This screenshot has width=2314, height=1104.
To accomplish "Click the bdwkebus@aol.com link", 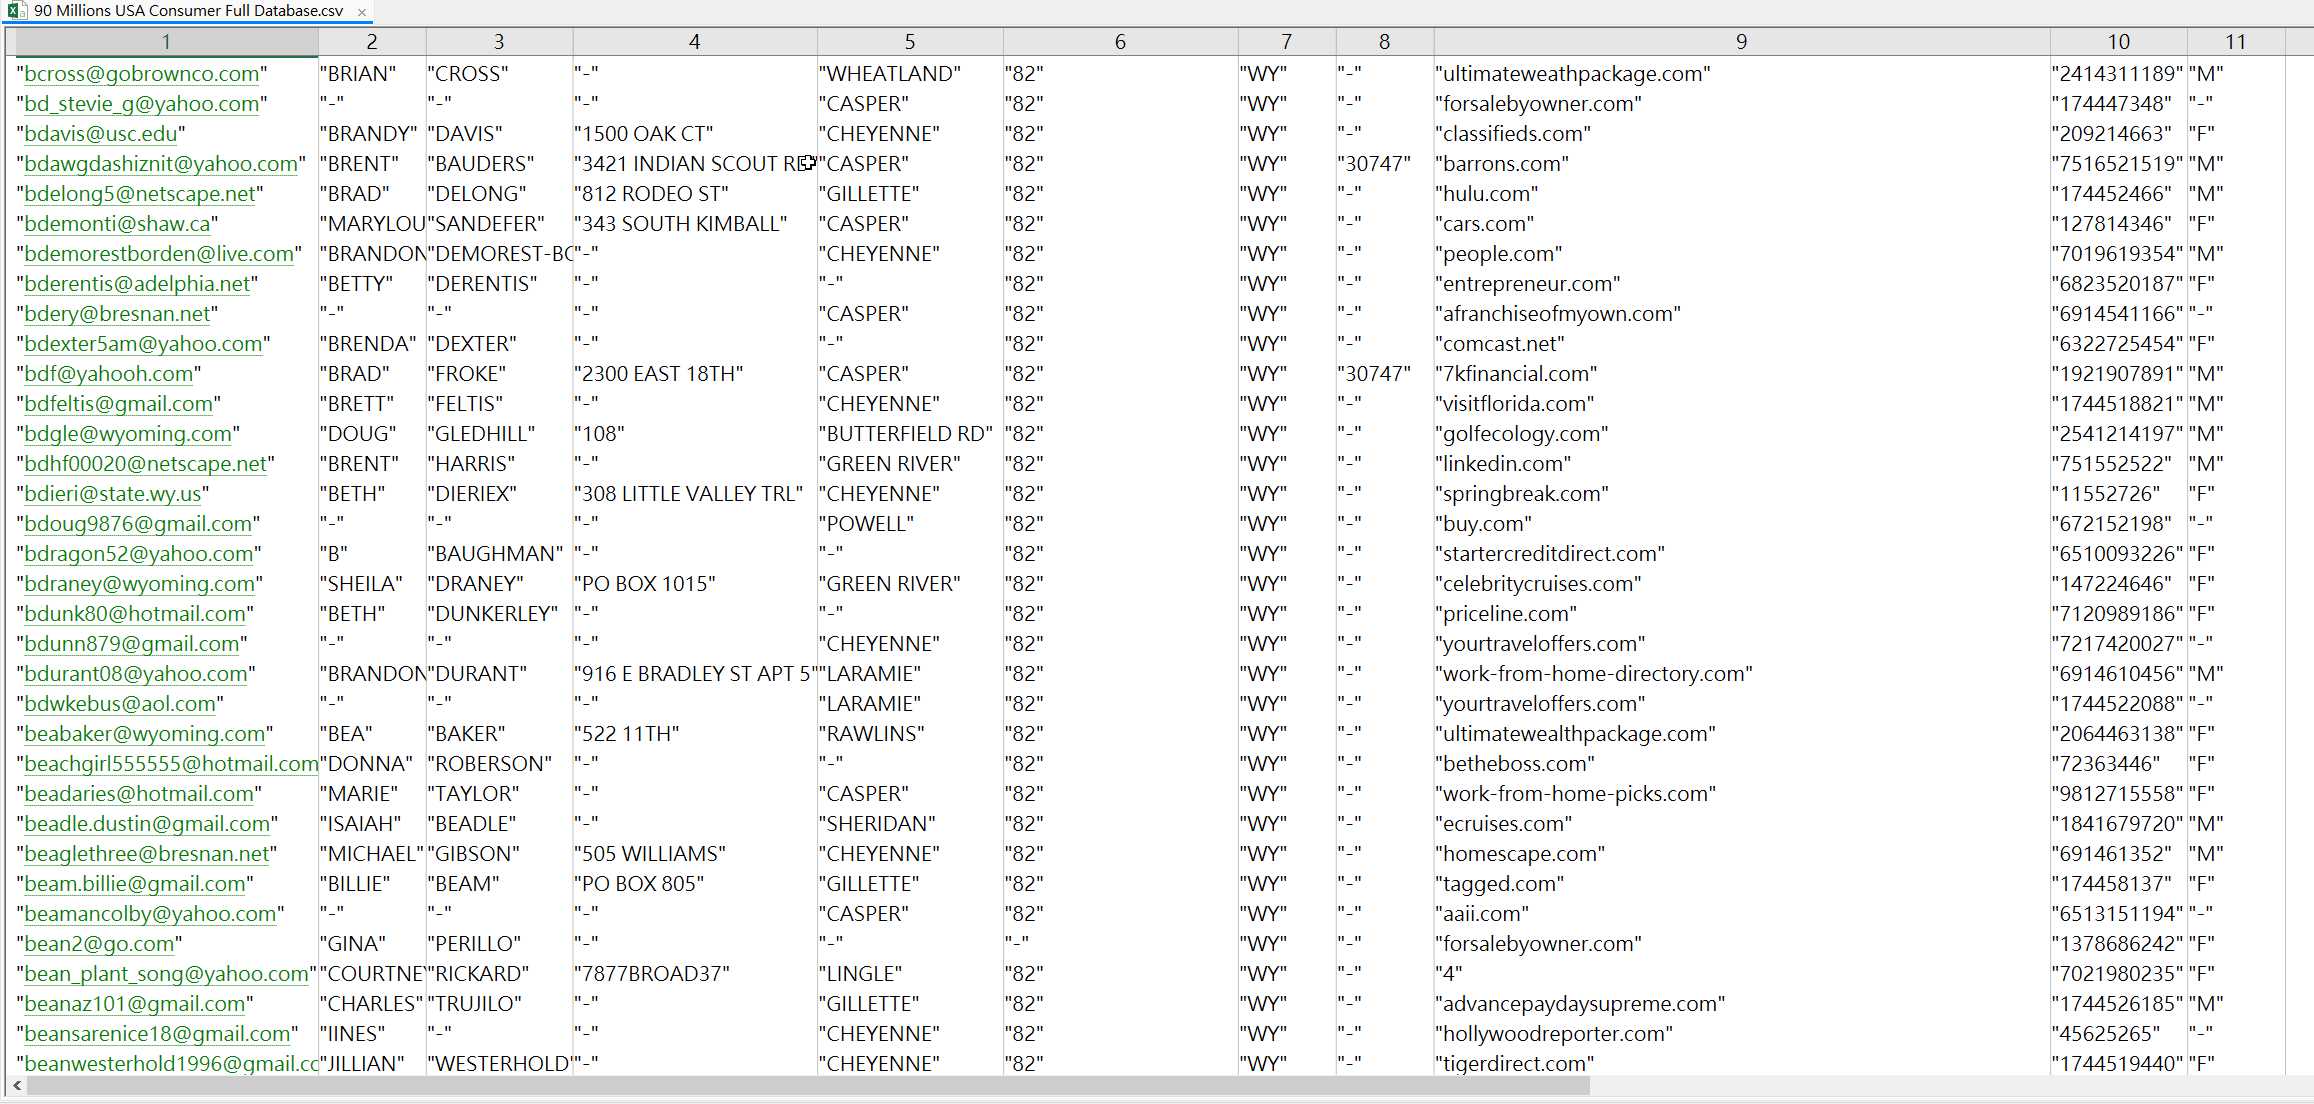I will pyautogui.click(x=120, y=704).
